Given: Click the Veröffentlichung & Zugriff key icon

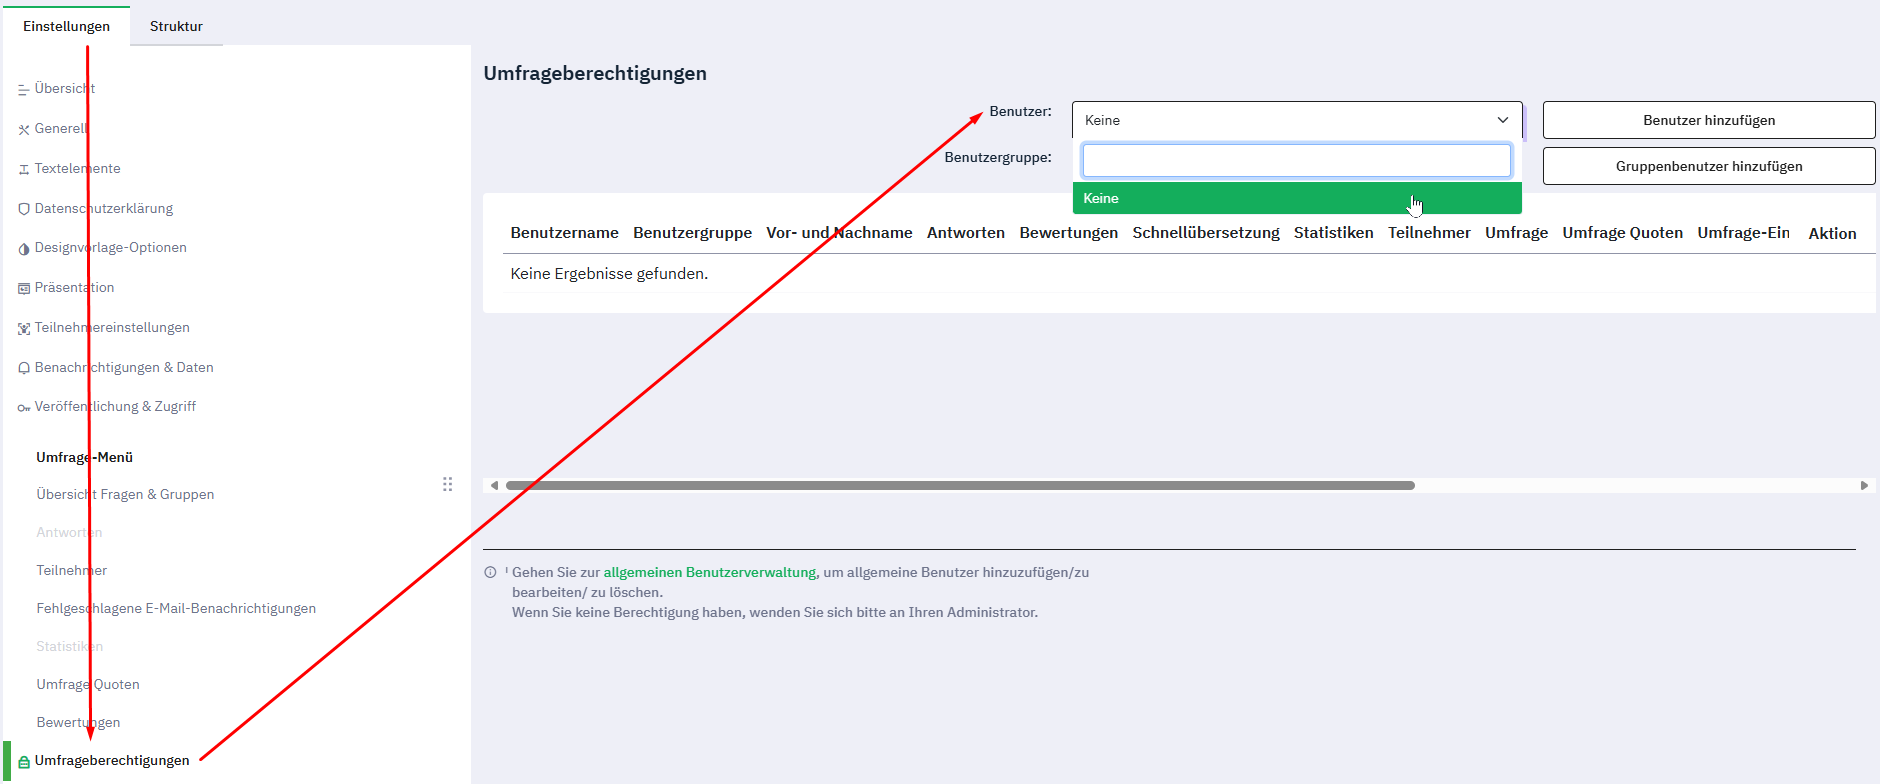Looking at the screenshot, I should coord(24,408).
